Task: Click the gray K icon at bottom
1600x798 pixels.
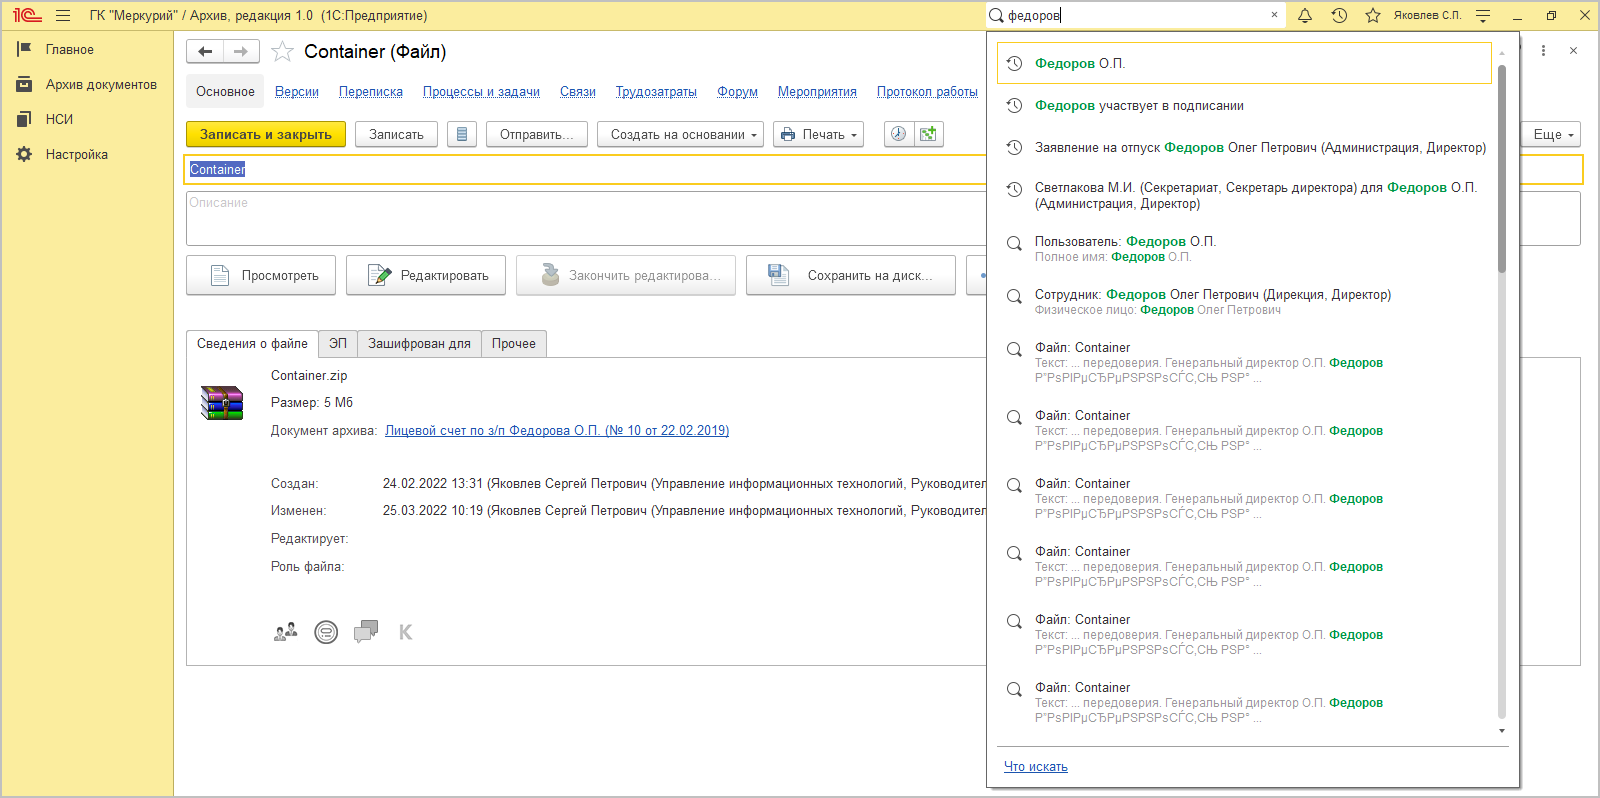Action: (x=405, y=632)
